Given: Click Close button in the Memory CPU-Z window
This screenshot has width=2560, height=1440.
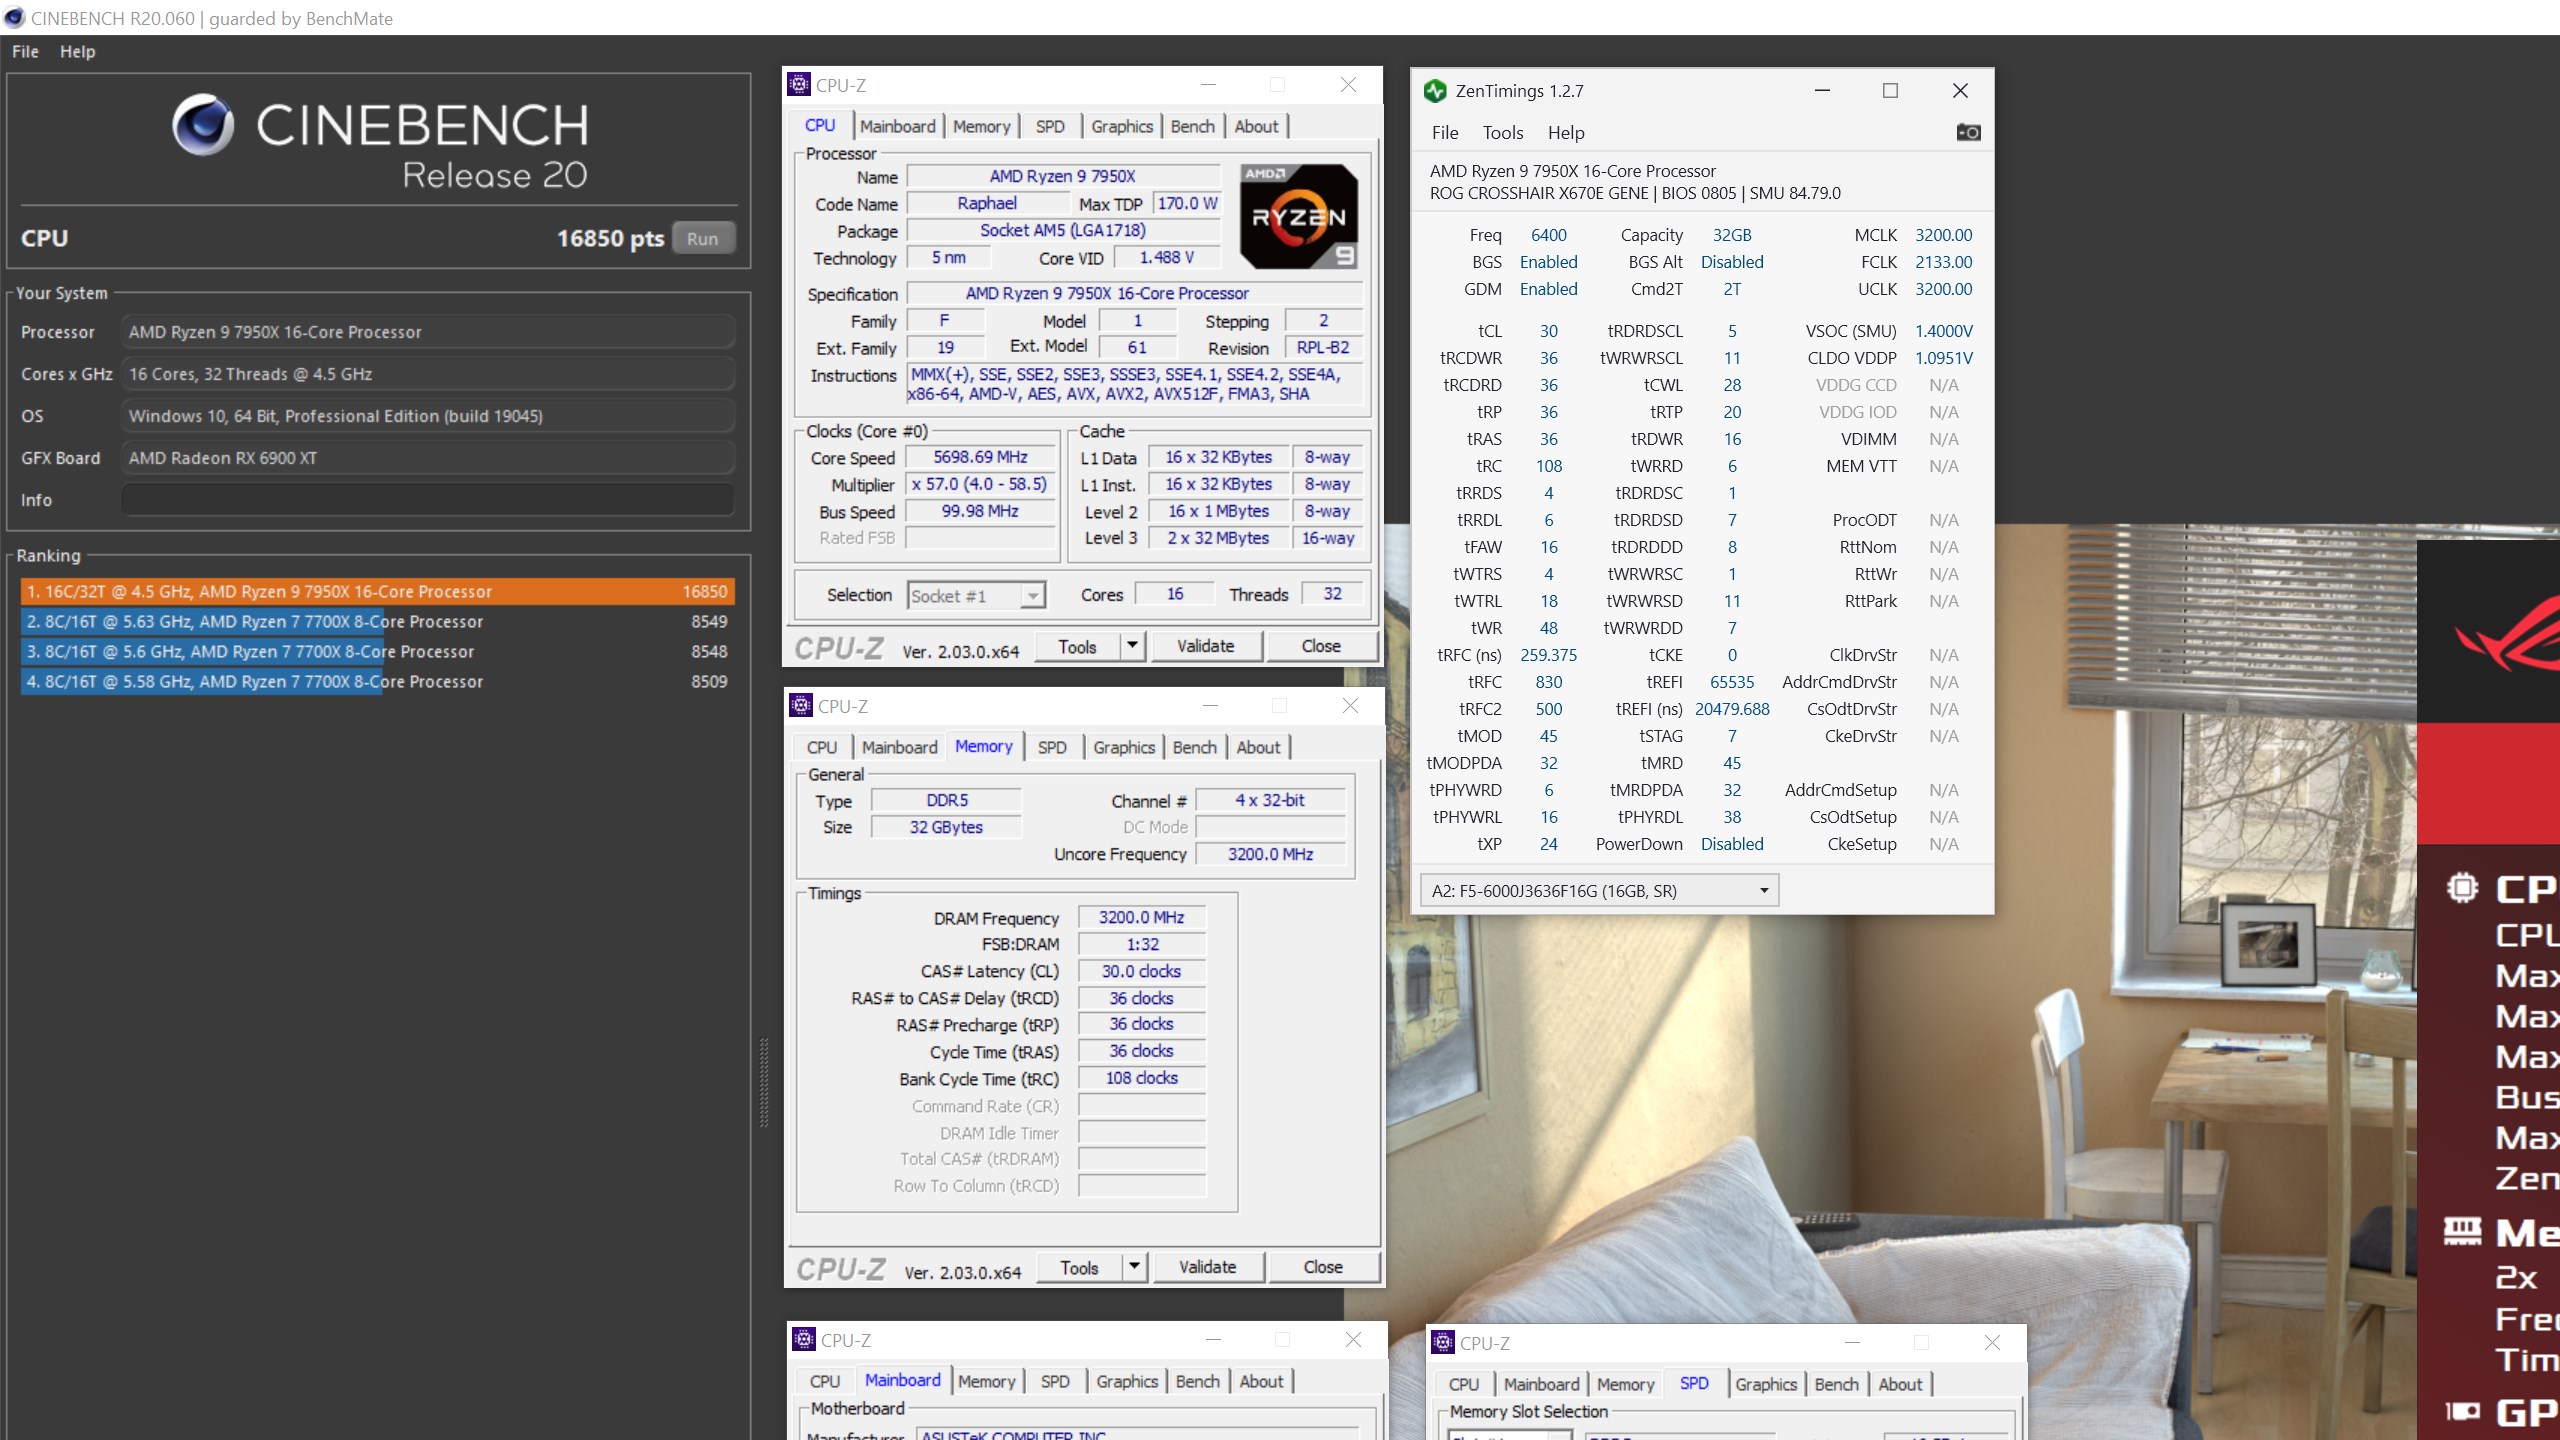Looking at the screenshot, I should (x=1323, y=1267).
